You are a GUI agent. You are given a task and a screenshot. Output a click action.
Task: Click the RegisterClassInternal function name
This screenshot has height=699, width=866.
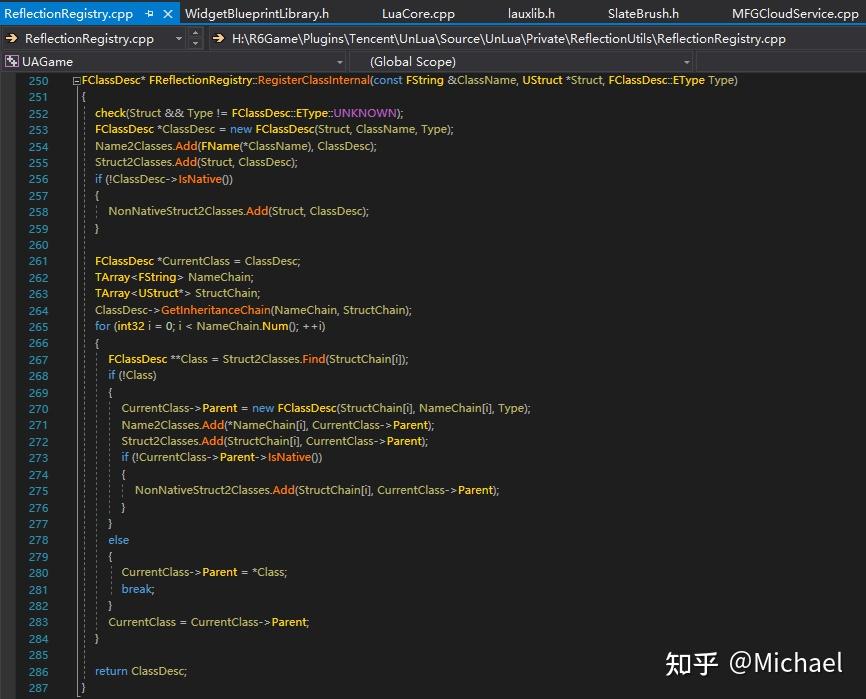click(x=314, y=80)
